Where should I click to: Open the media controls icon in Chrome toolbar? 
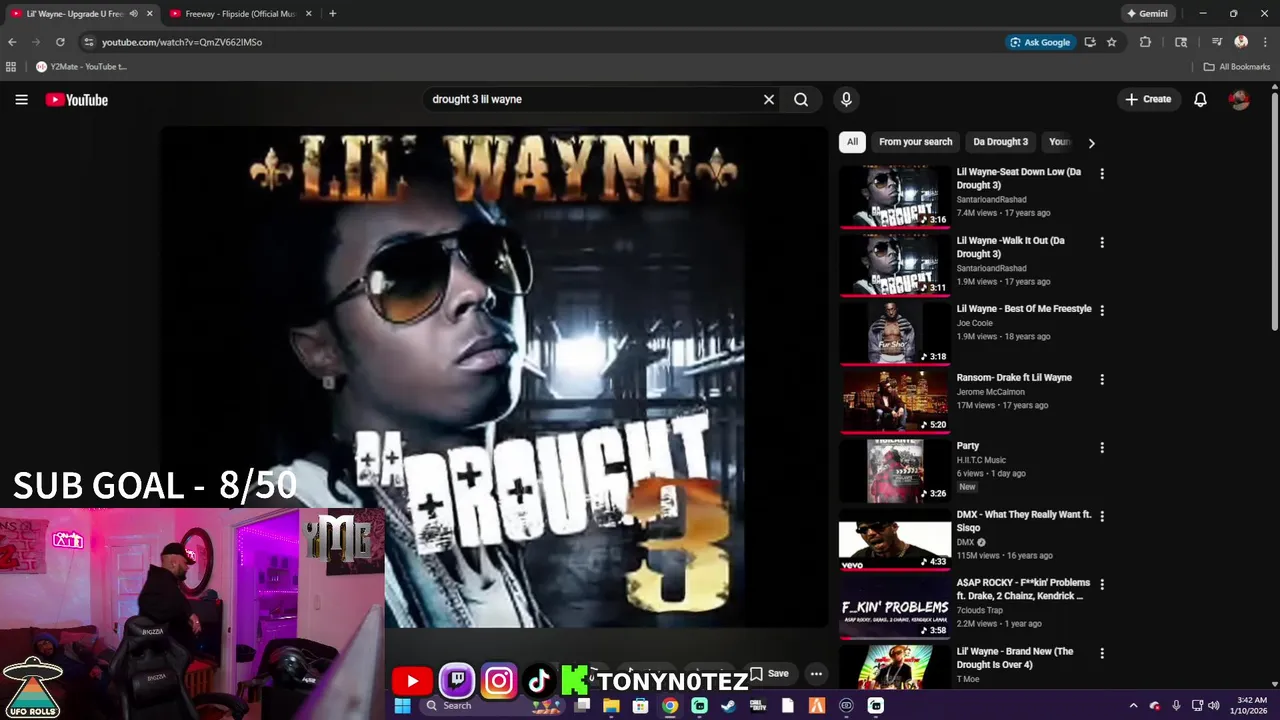[x=1217, y=42]
